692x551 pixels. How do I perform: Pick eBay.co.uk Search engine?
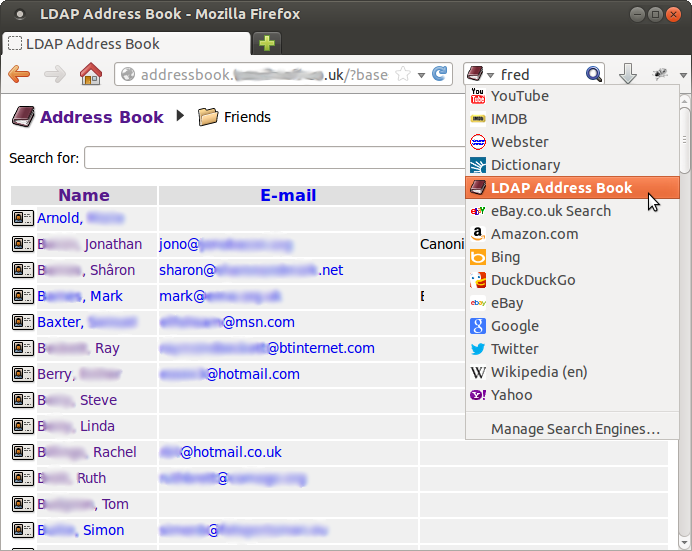572,211
